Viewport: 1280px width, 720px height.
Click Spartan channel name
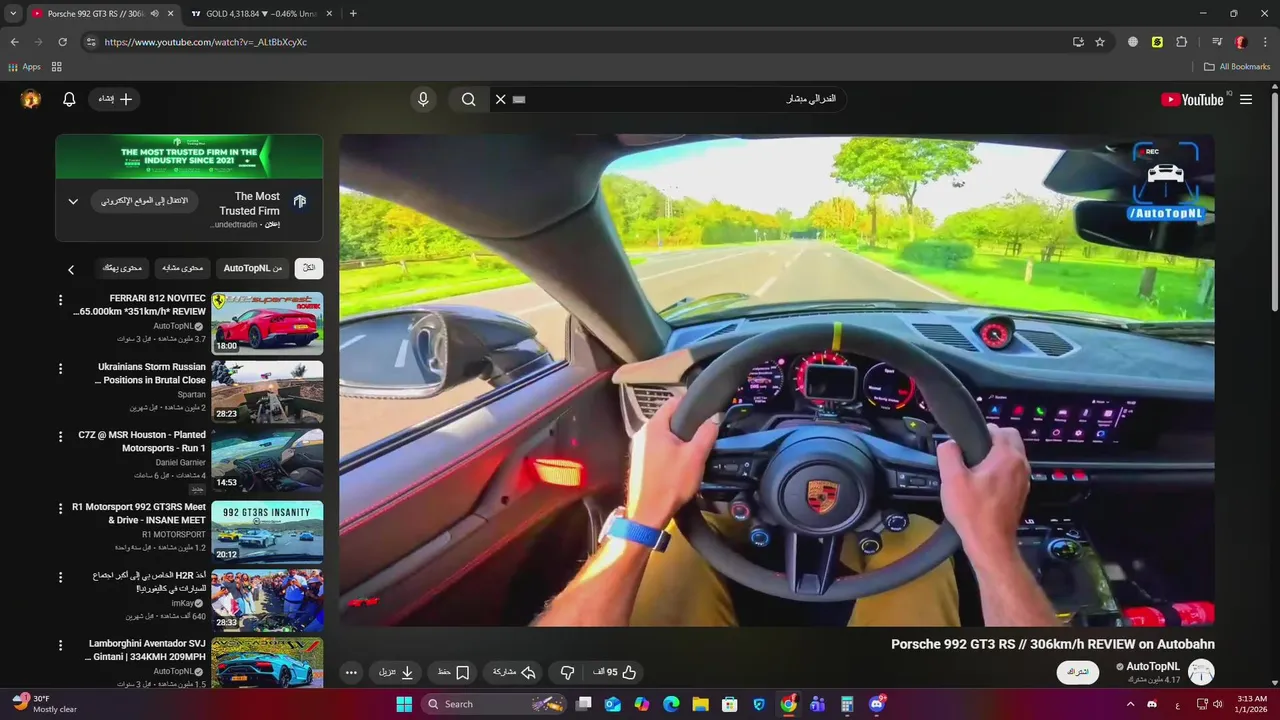(x=191, y=395)
